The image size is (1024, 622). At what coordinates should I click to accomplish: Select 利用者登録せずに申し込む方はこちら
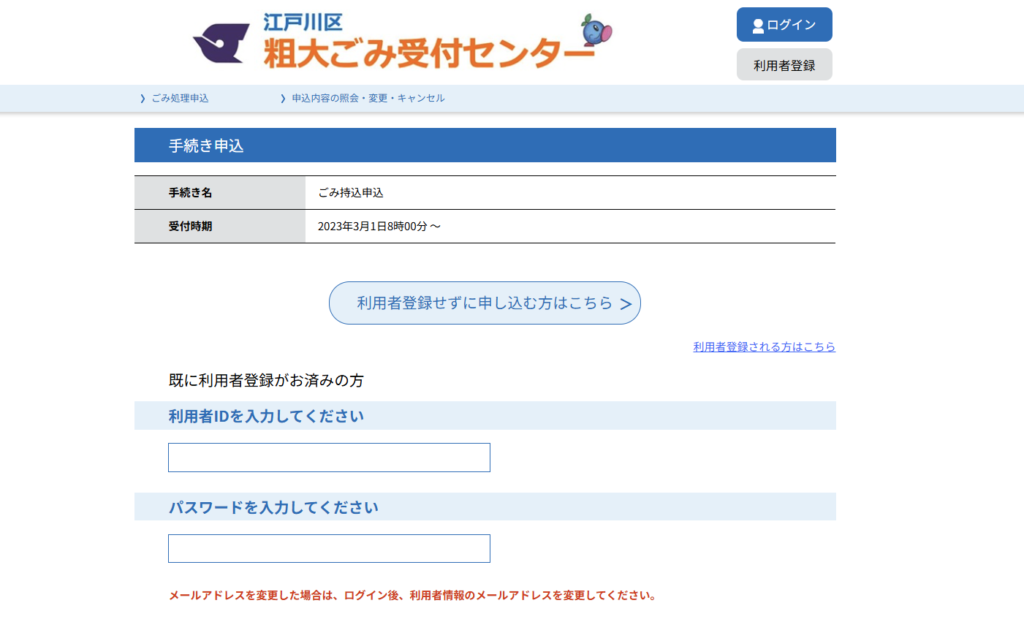(484, 303)
